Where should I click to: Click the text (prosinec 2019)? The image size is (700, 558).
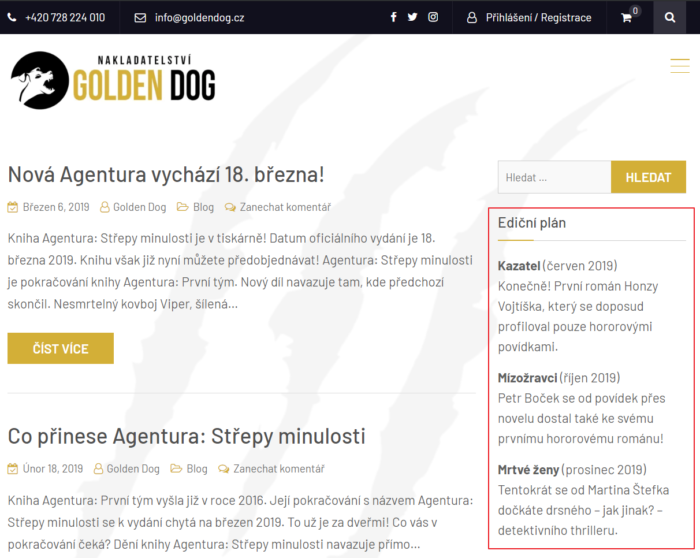pos(604,470)
